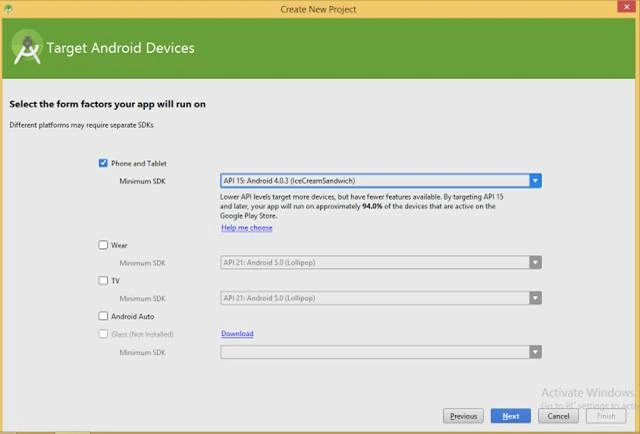Go back with the Previous button
This screenshot has height=434, width=640.
(x=463, y=416)
